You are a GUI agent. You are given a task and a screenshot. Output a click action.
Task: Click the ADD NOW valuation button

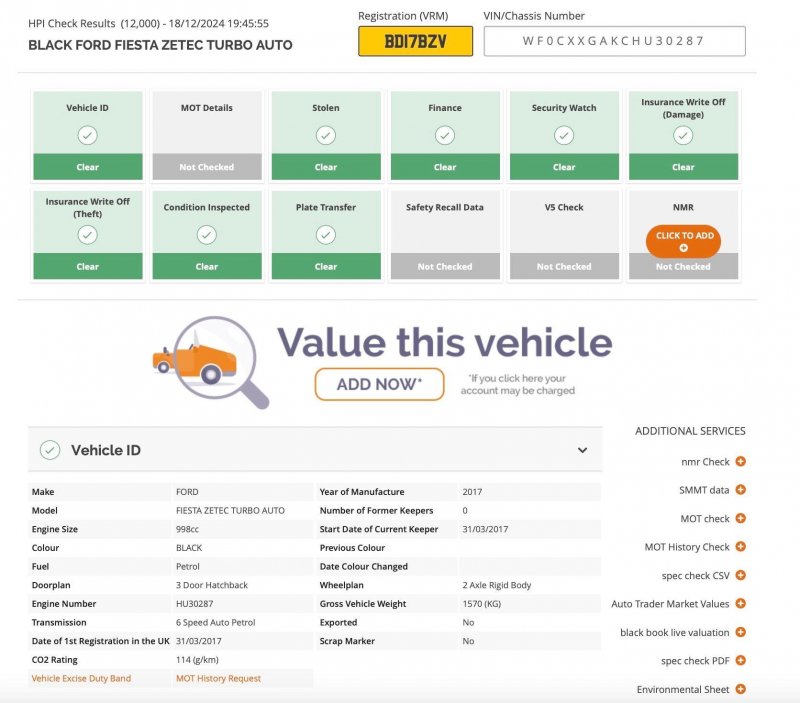380,384
